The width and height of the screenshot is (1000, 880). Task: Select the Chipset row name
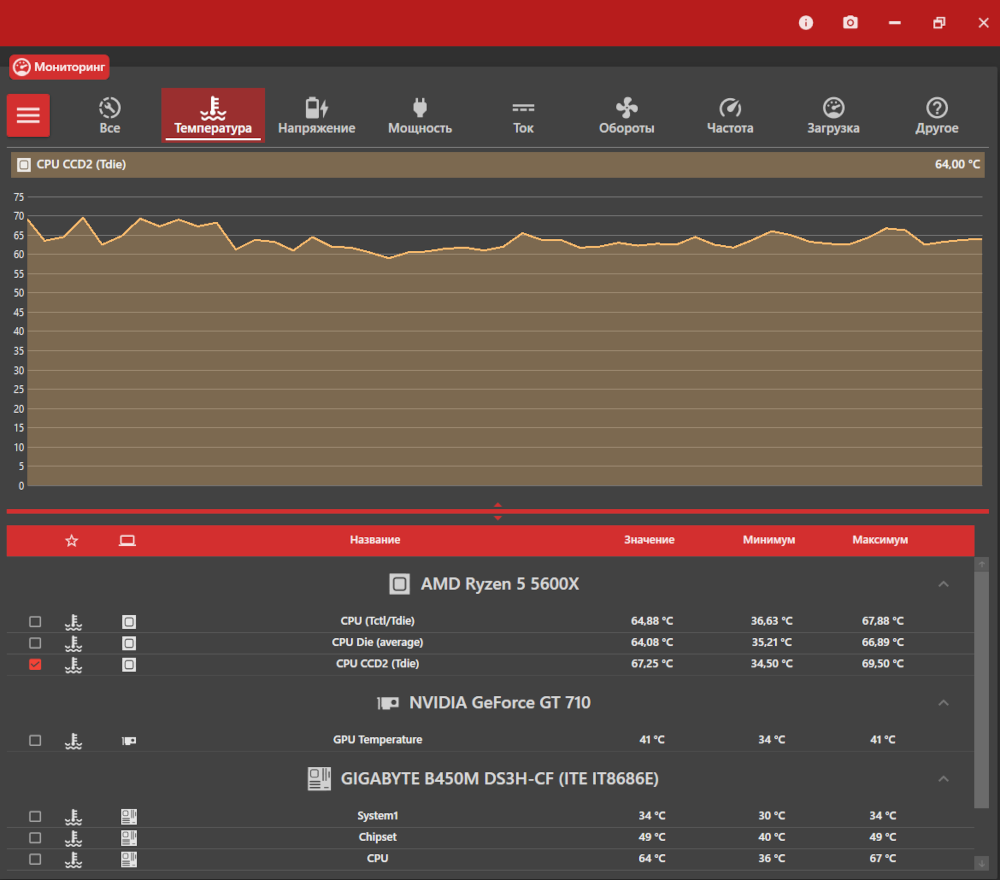[378, 837]
